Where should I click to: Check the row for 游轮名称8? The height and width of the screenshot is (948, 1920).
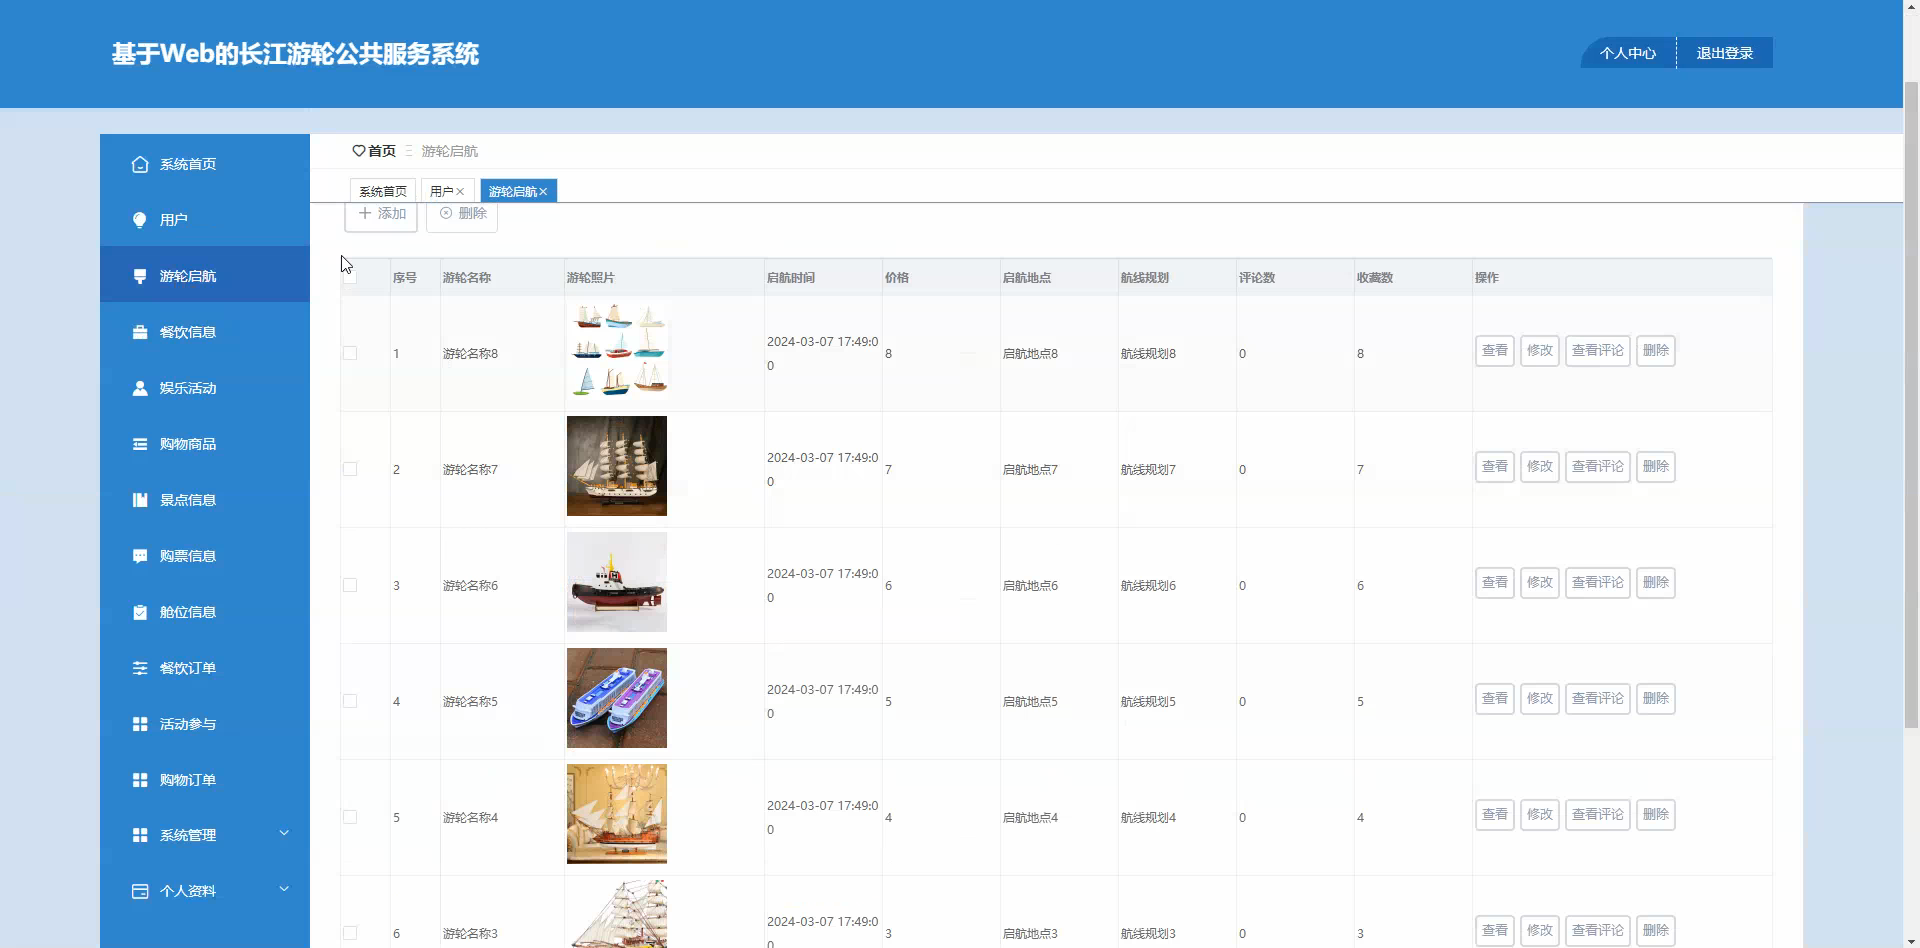coord(350,353)
